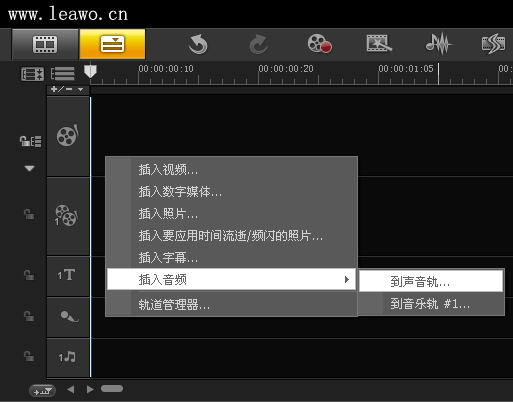This screenshot has height=402, width=513.
Task: Choose 插入照片... menu item
Action: [232, 214]
